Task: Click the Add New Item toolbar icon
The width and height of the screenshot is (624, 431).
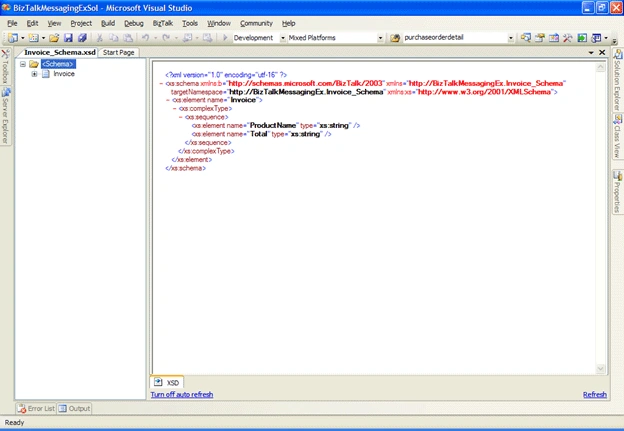Action: click(34, 38)
